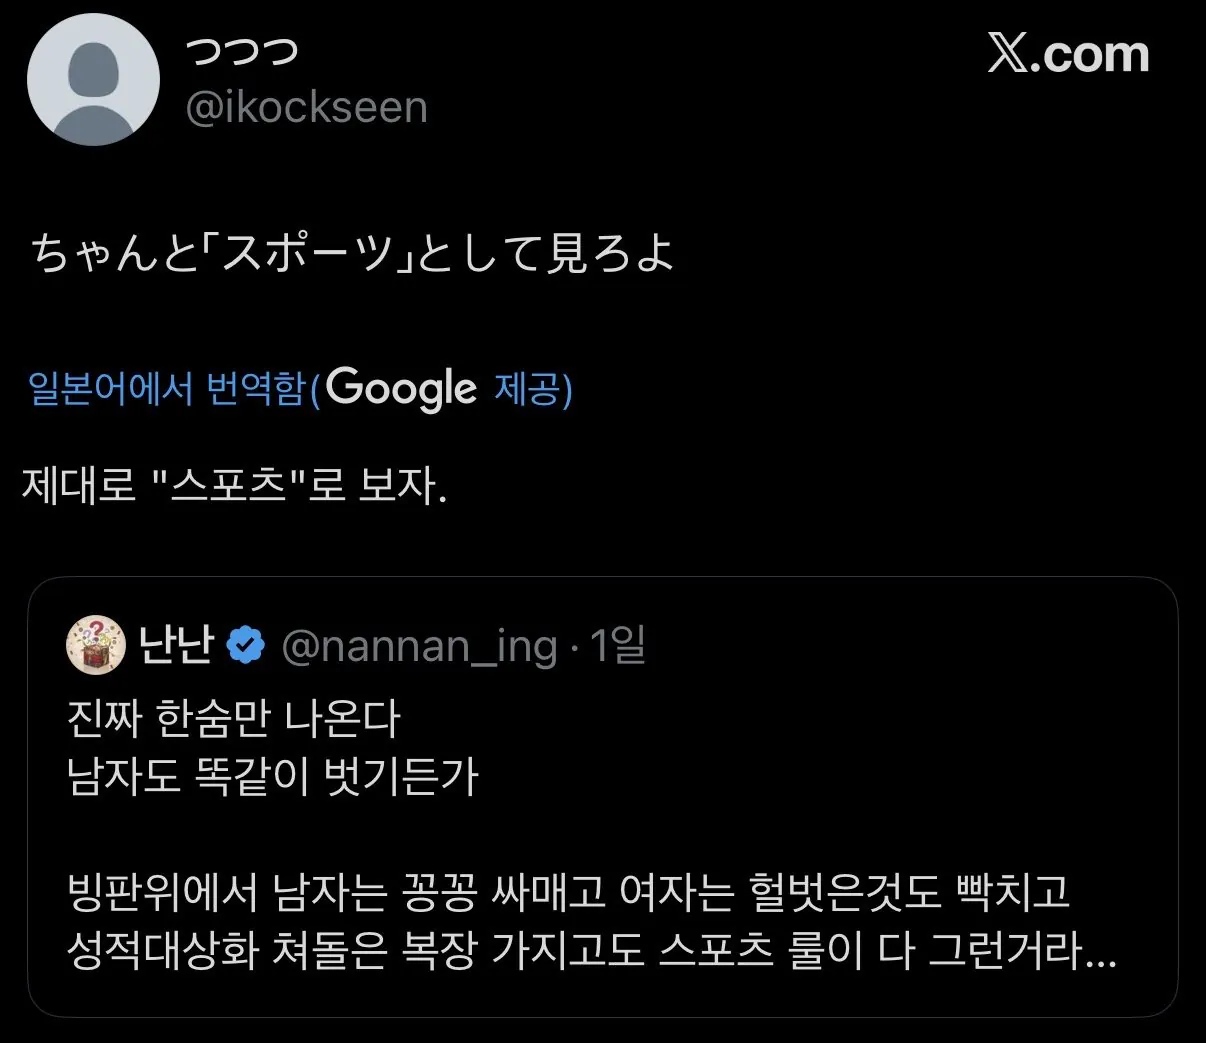Screen dimensions: 1206x1043
Task: Open the つつつ display name
Action: [243, 52]
